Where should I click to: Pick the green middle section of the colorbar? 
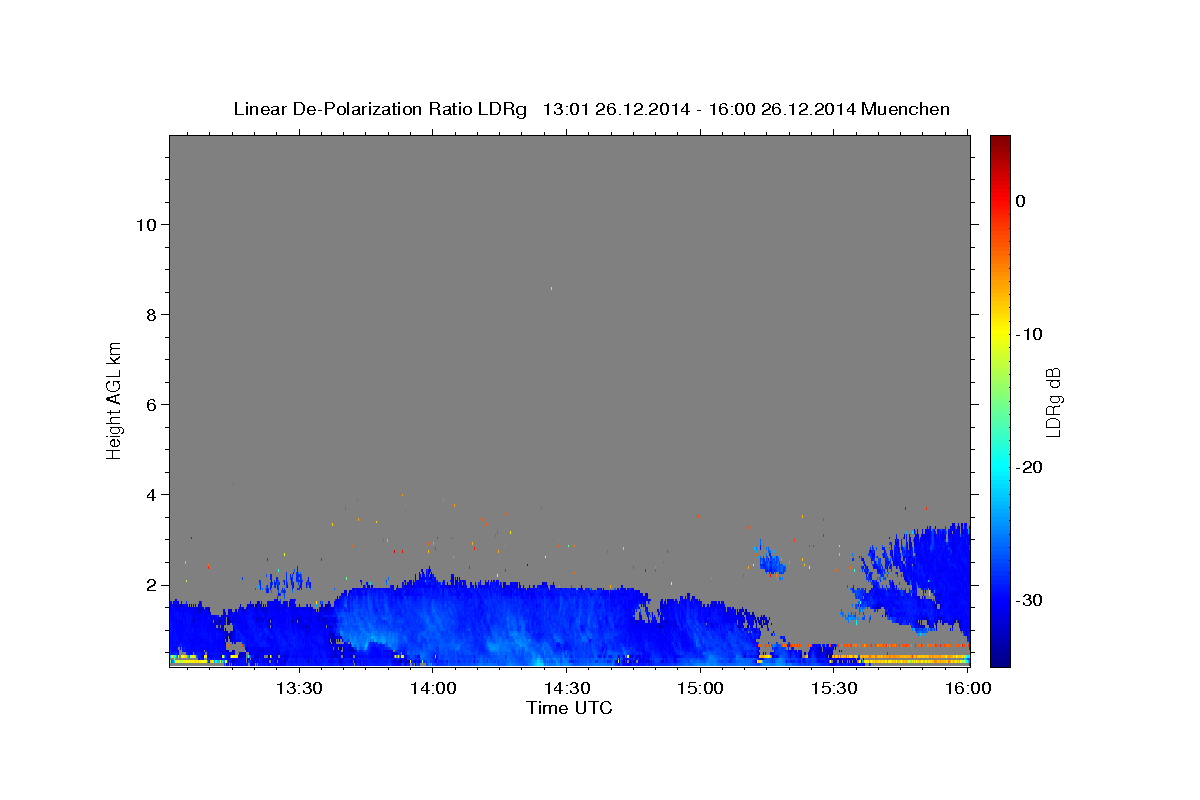(1000, 400)
